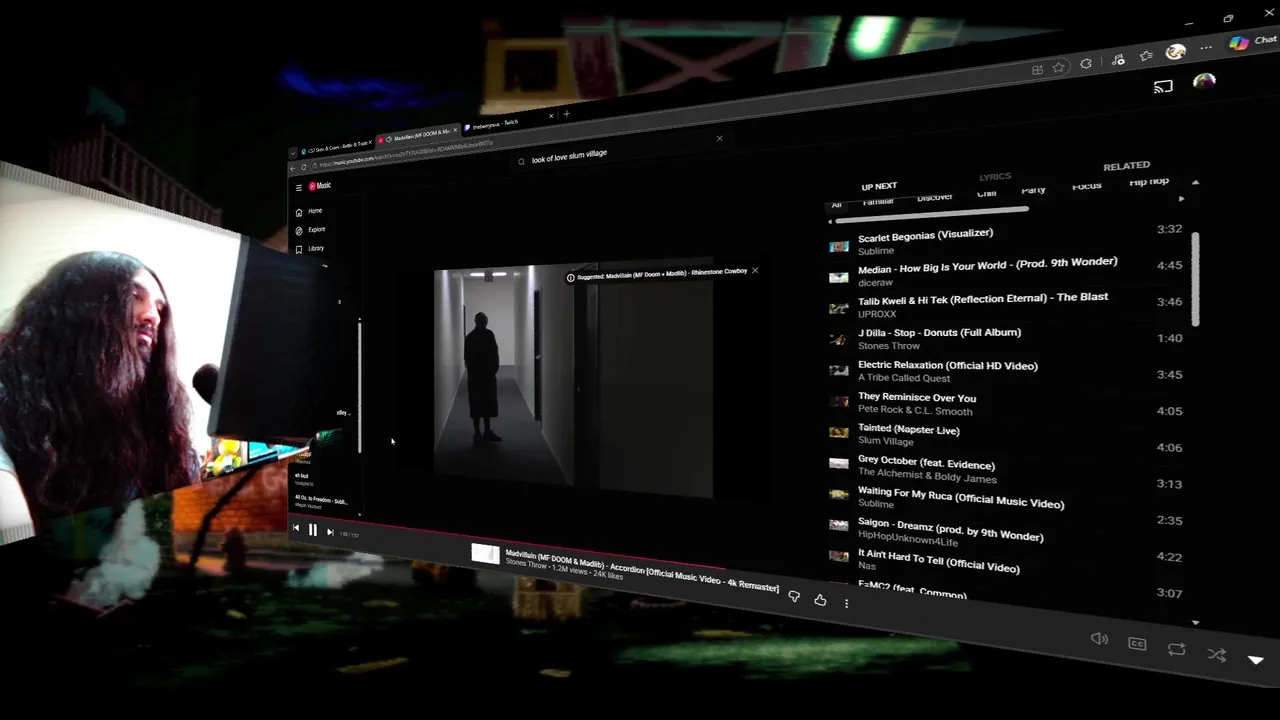
Task: Click the YouTube Music logo
Action: tap(320, 186)
